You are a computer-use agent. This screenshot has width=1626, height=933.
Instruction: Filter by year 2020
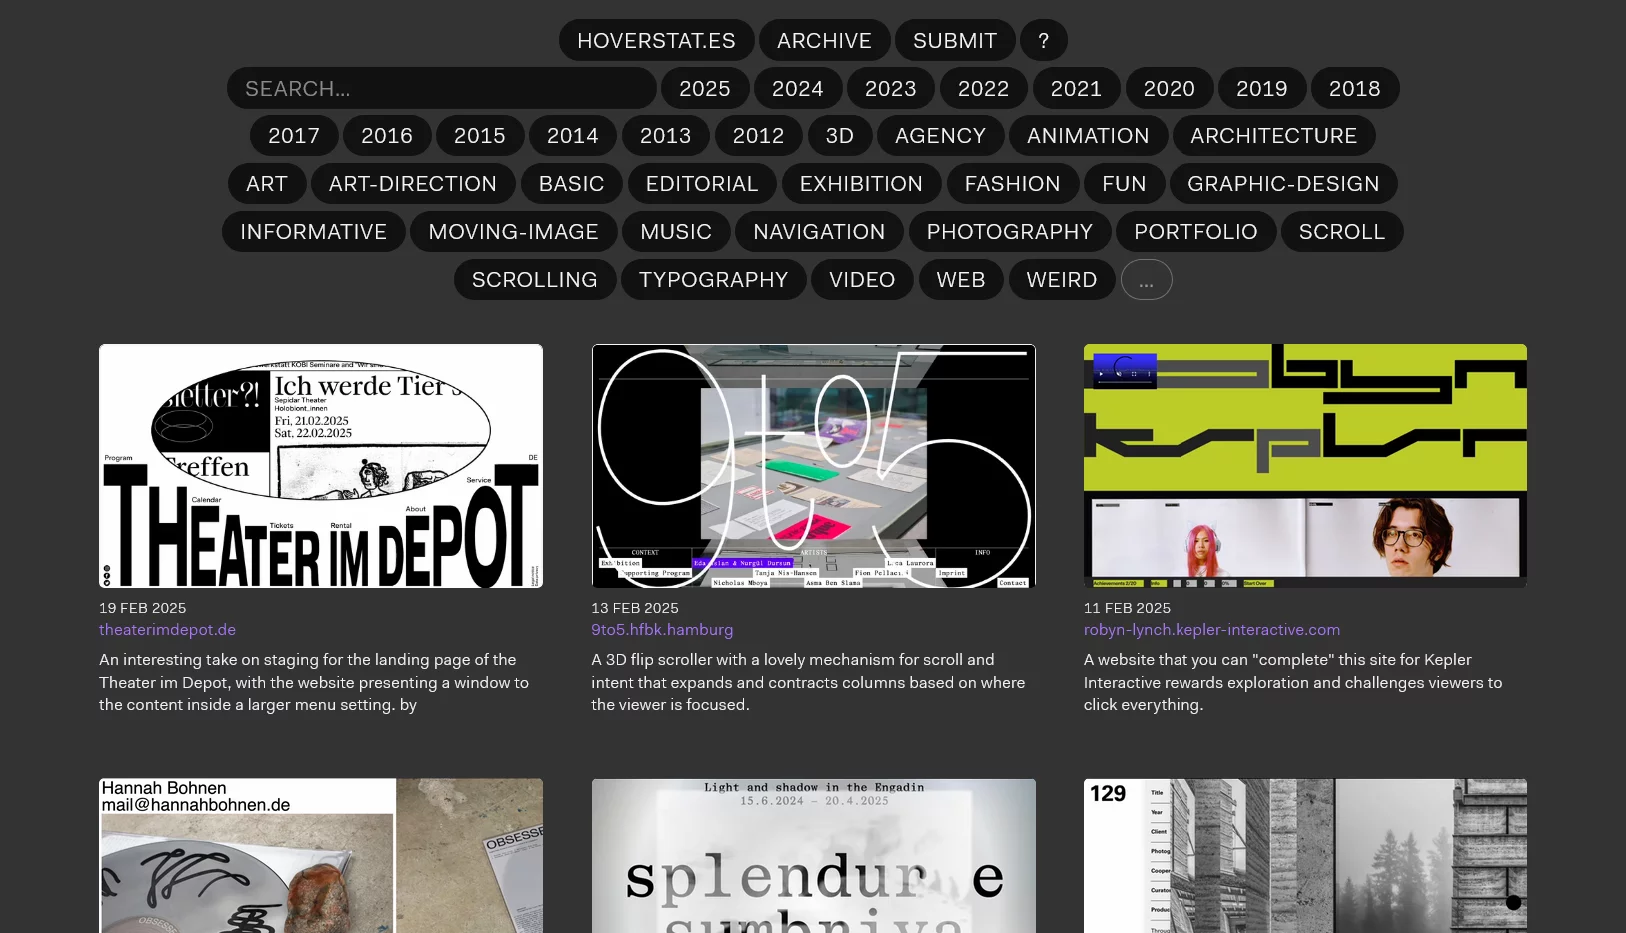pyautogui.click(x=1169, y=88)
